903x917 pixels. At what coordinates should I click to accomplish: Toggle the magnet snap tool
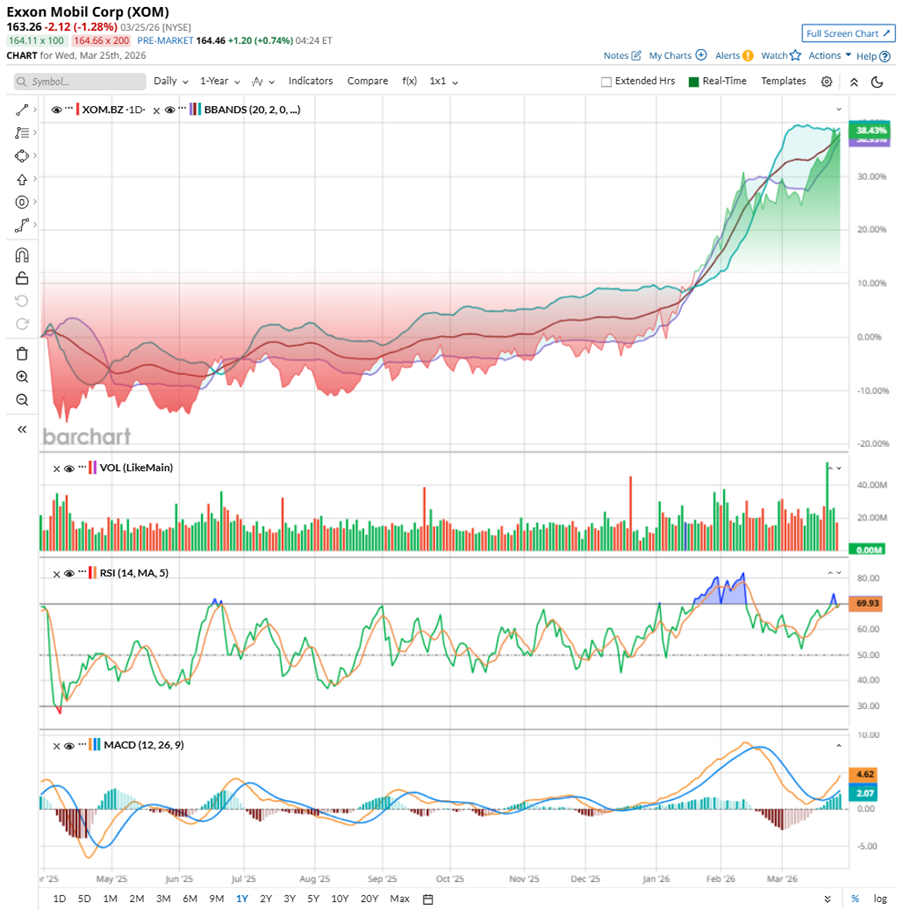click(22, 255)
